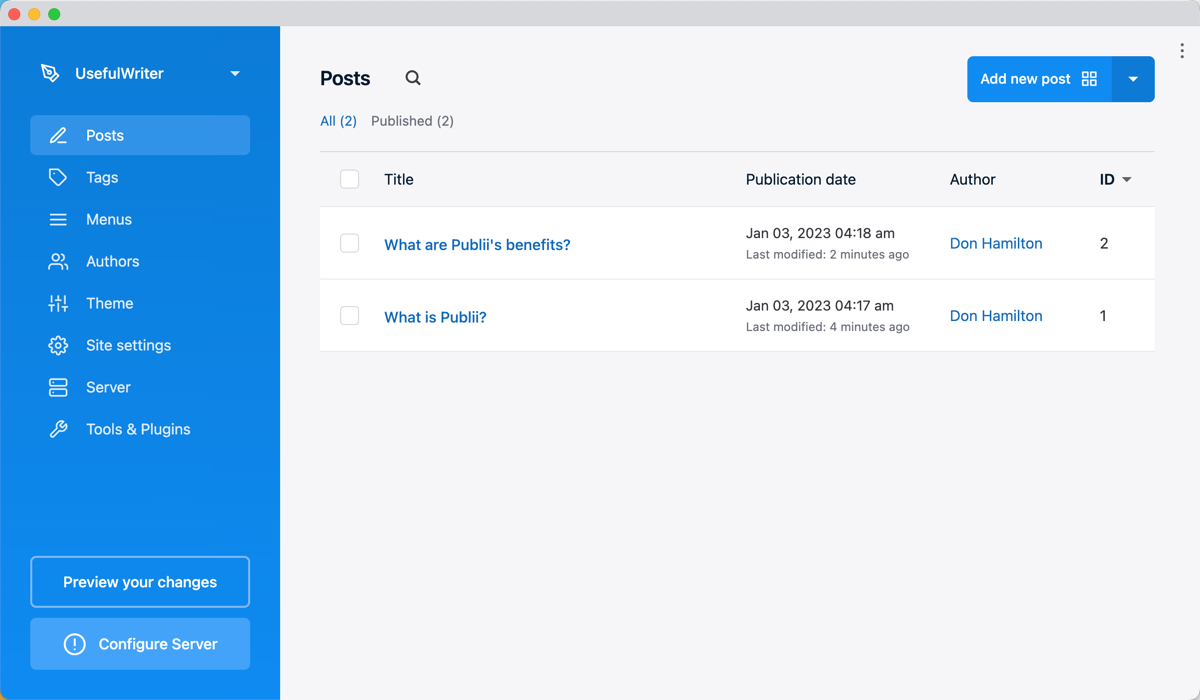Click the Server stack icon in sidebar

pyautogui.click(x=58, y=387)
